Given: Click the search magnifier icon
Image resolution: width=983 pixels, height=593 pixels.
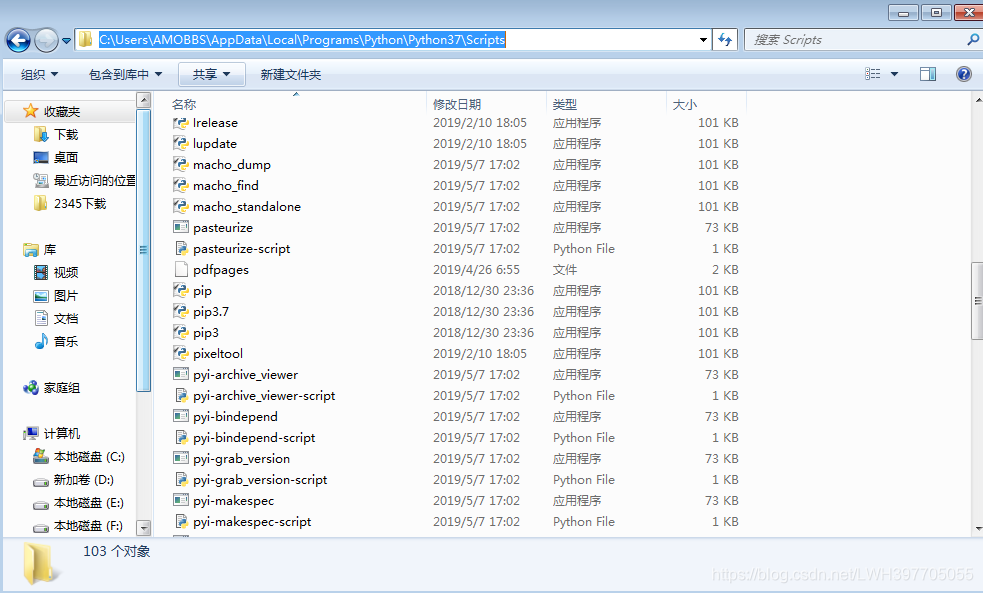Looking at the screenshot, I should pos(973,39).
